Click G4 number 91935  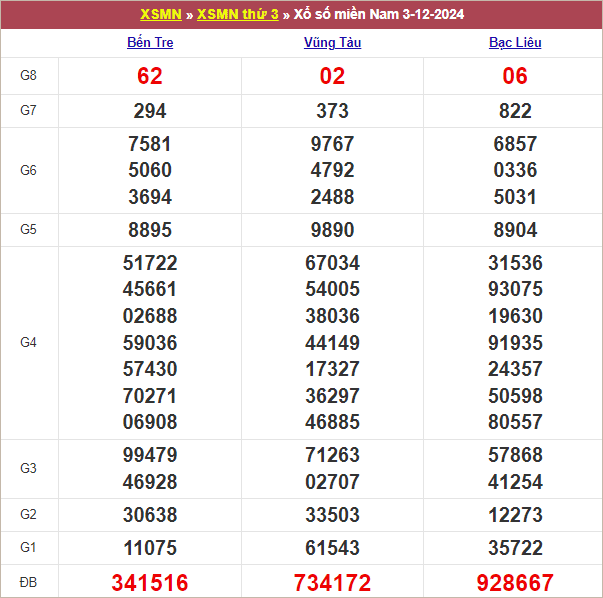click(515, 343)
